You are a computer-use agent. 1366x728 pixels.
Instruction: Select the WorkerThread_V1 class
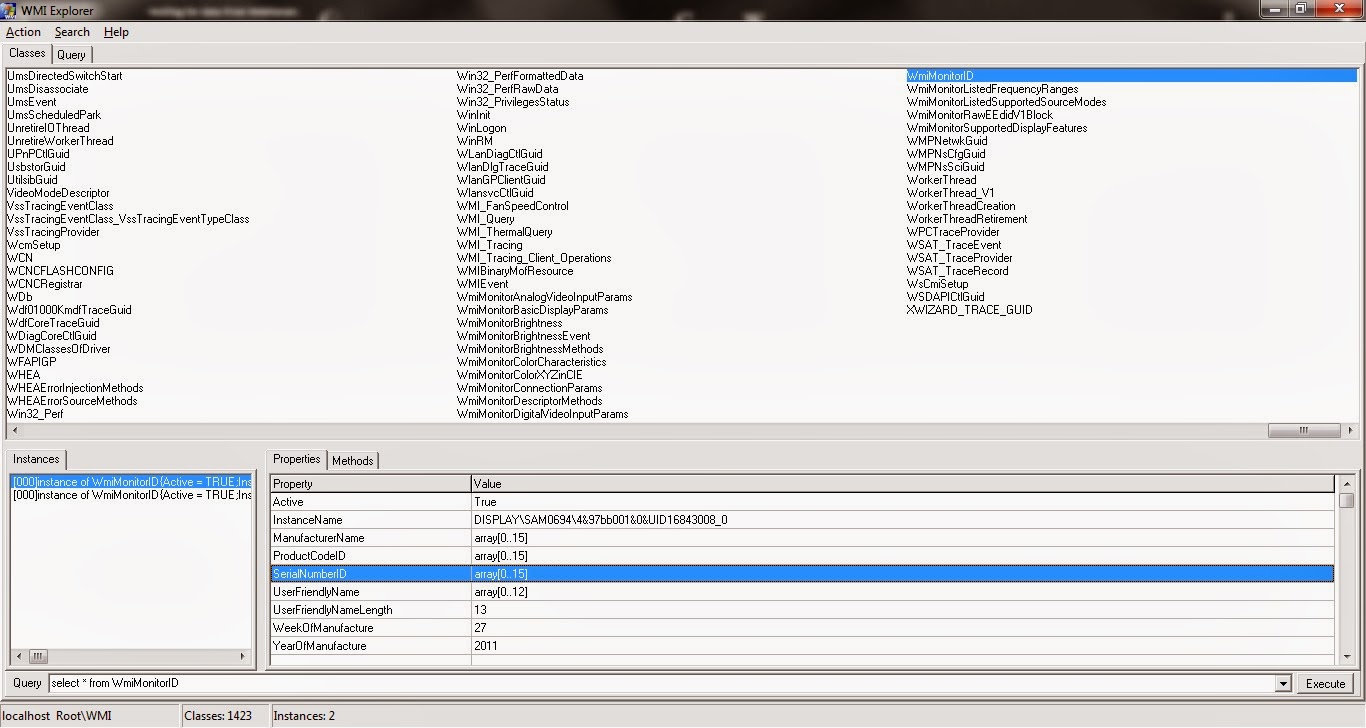(x=950, y=193)
